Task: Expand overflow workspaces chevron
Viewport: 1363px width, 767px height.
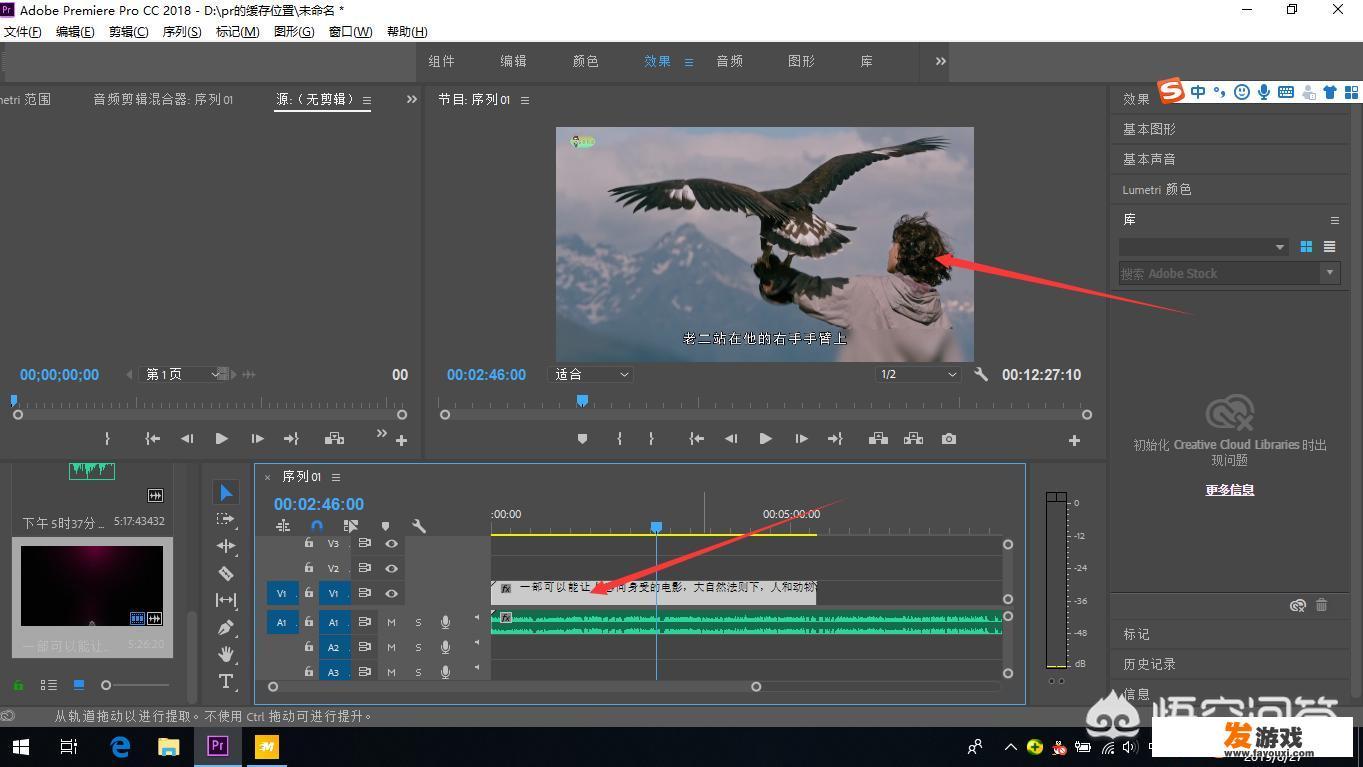Action: [x=940, y=61]
